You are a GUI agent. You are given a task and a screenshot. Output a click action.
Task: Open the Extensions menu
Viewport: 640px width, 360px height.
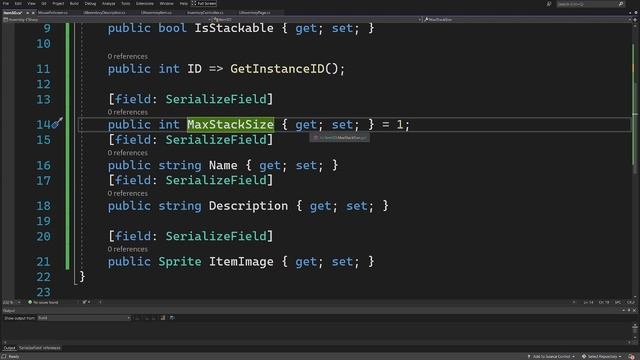[144, 4]
